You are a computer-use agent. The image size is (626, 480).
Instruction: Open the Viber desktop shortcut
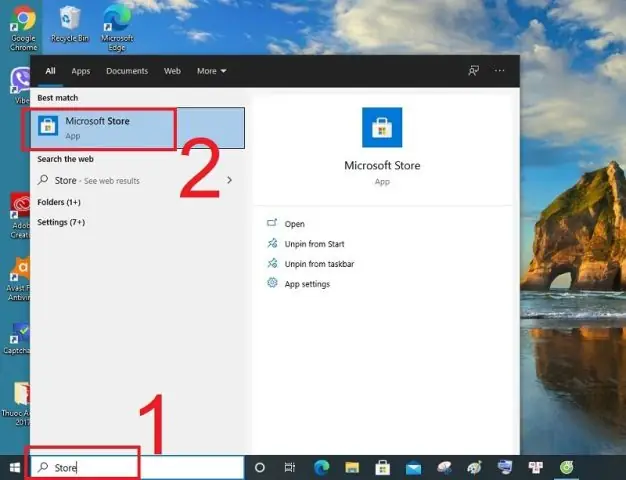tap(21, 85)
